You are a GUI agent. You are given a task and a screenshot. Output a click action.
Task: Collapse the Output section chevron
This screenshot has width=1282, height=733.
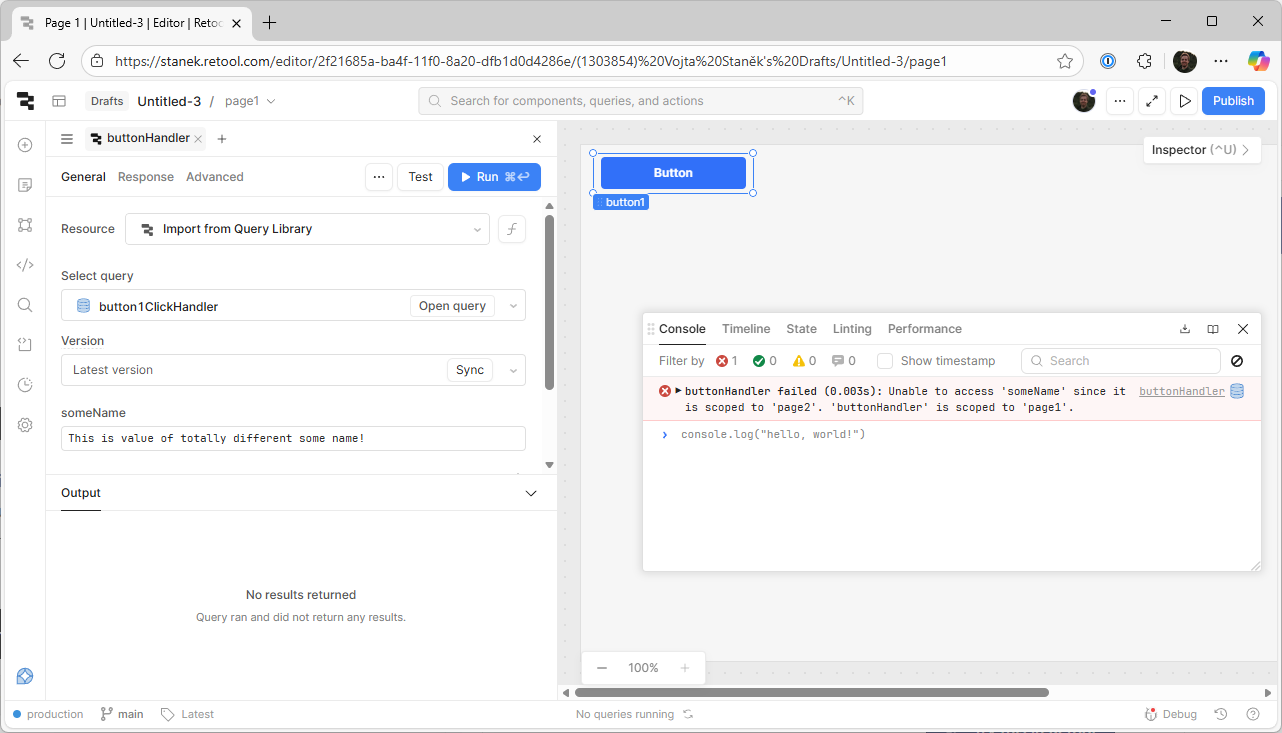tap(531, 493)
